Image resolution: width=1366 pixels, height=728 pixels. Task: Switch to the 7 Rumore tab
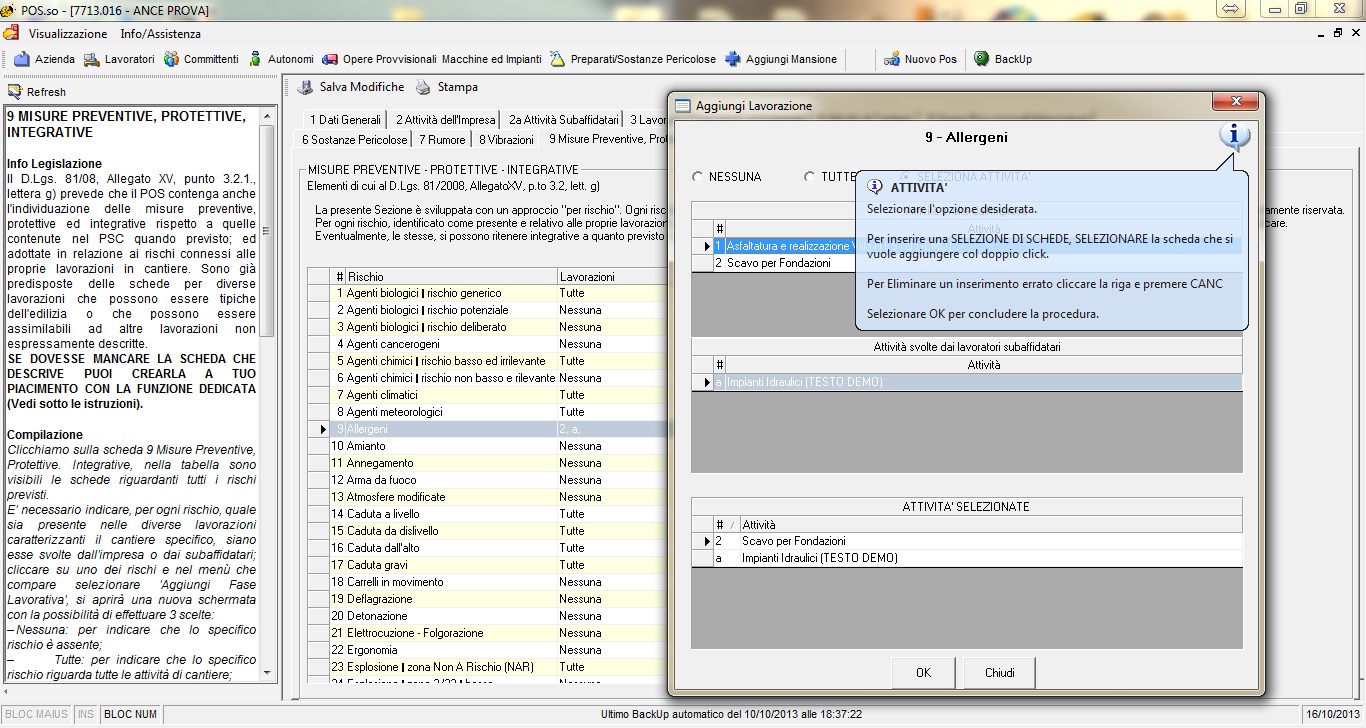pyautogui.click(x=442, y=139)
